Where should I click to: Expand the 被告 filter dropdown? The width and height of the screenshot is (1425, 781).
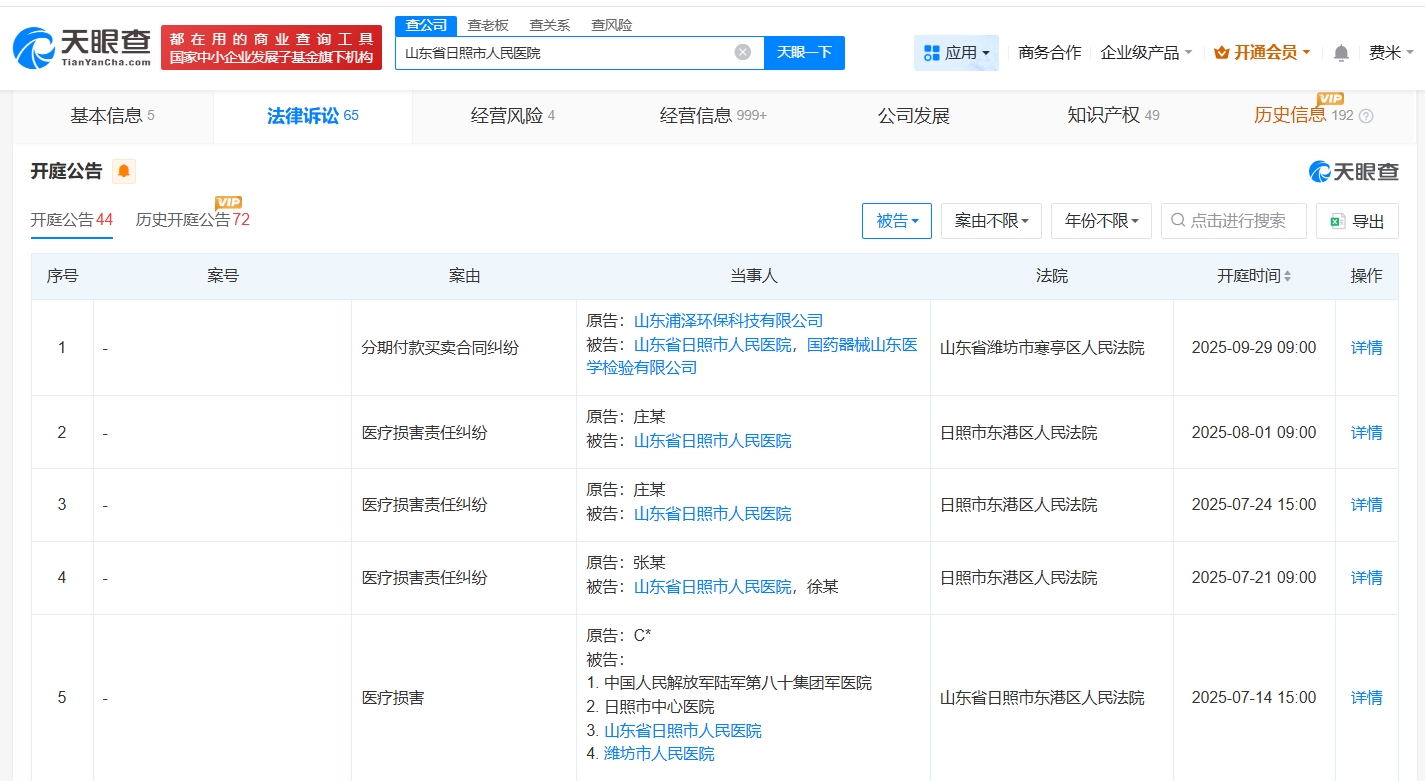click(x=896, y=221)
